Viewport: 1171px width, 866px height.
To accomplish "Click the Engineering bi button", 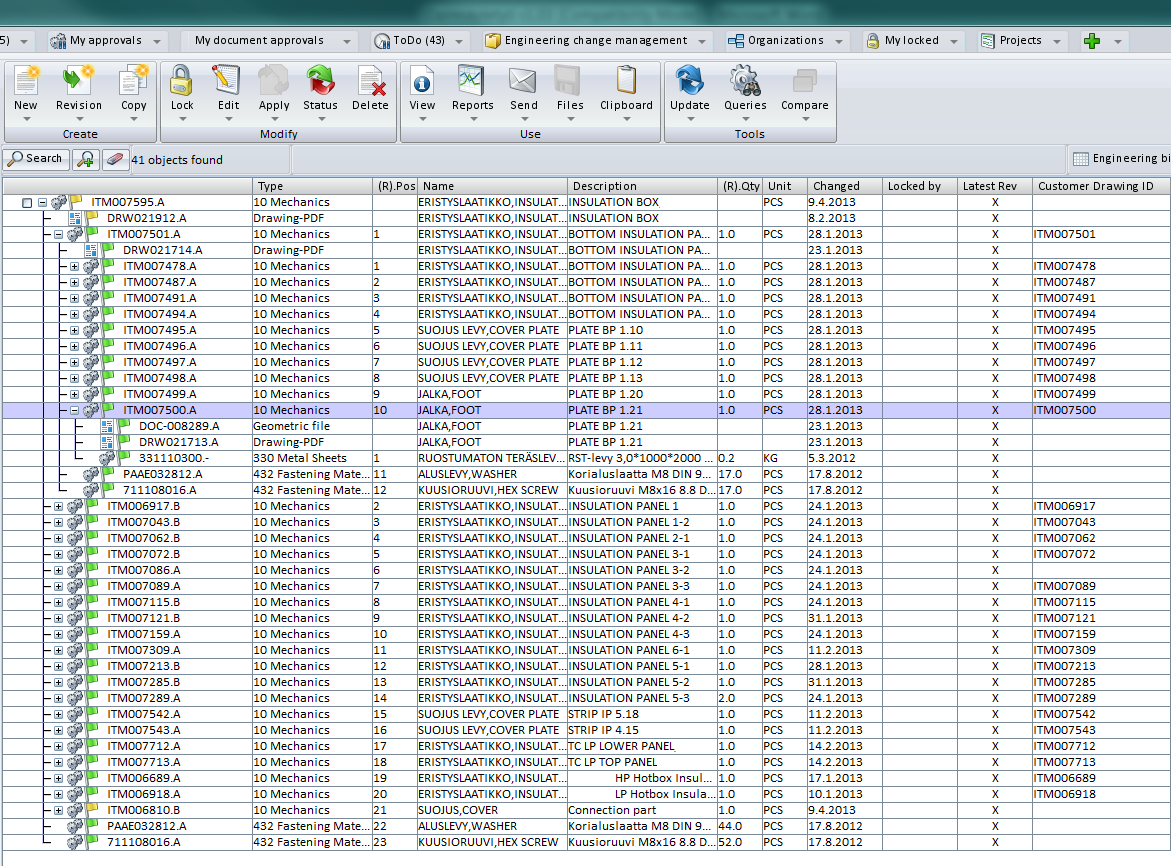I will pos(1120,158).
